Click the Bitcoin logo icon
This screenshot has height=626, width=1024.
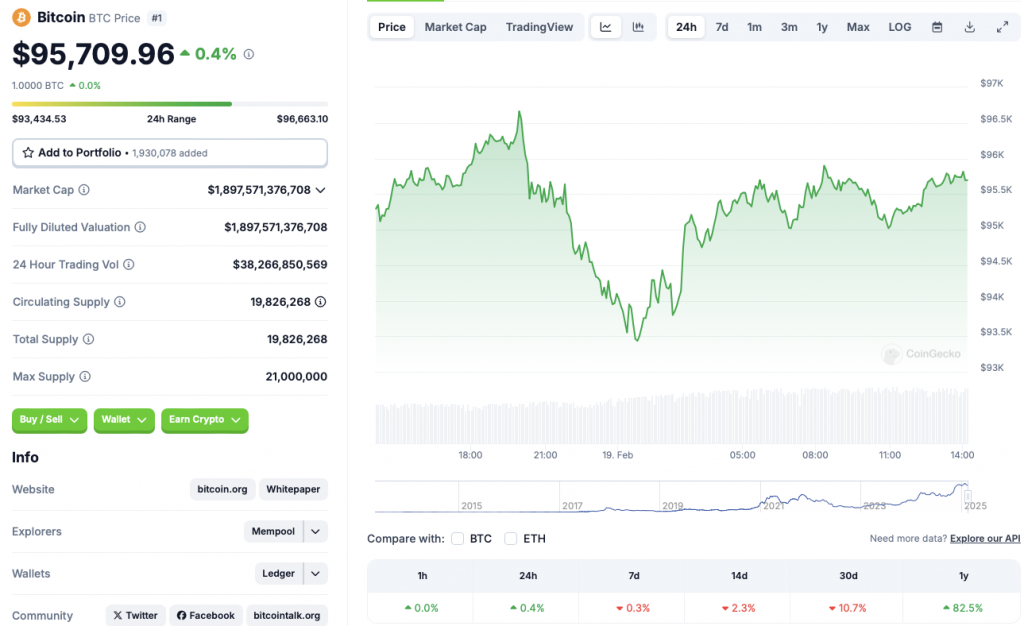[x=22, y=18]
